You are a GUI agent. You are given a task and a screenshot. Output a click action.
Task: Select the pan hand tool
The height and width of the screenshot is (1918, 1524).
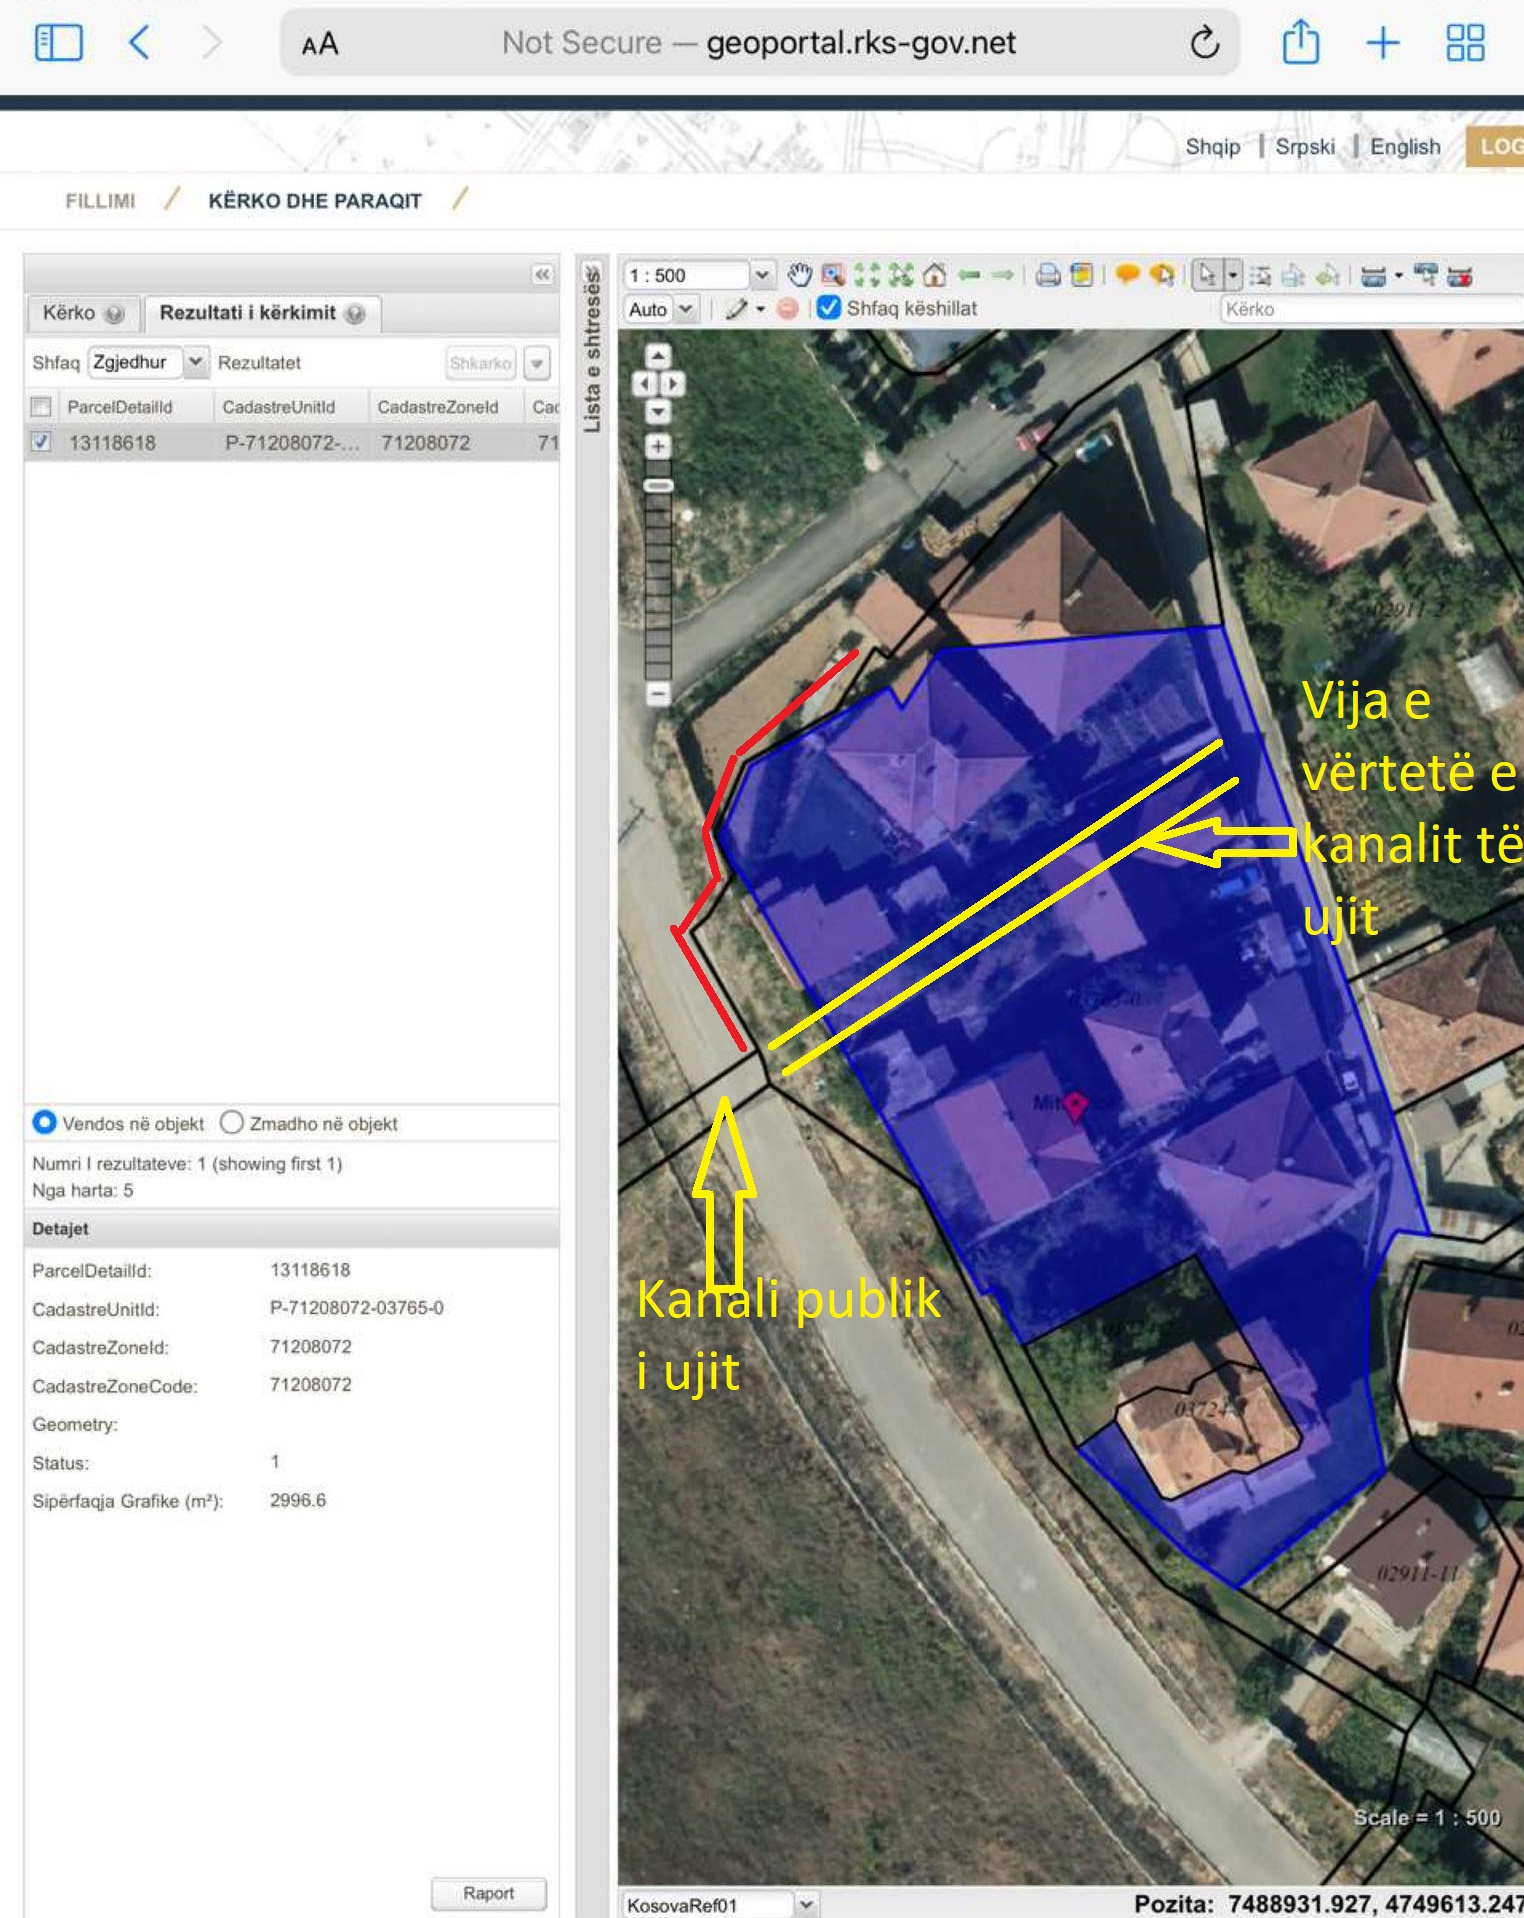[x=799, y=274]
